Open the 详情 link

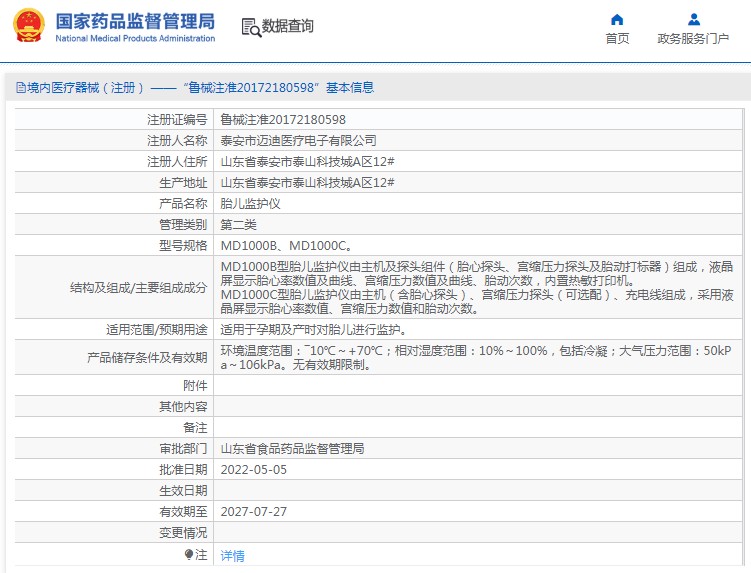click(232, 555)
